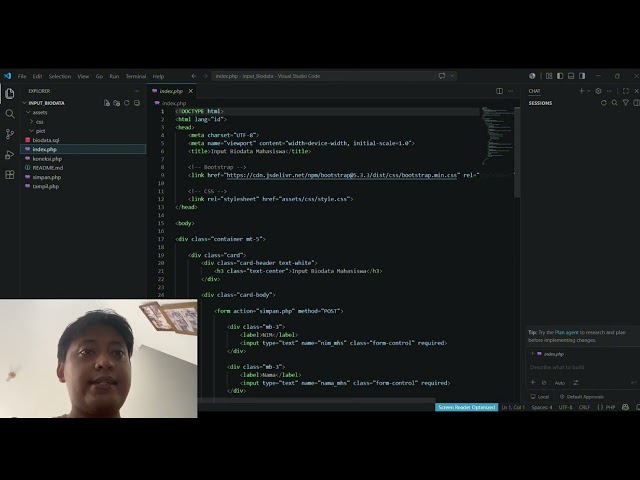Collapse all folders in Explorer
Viewport: 640px width, 480px height.
coord(137,103)
